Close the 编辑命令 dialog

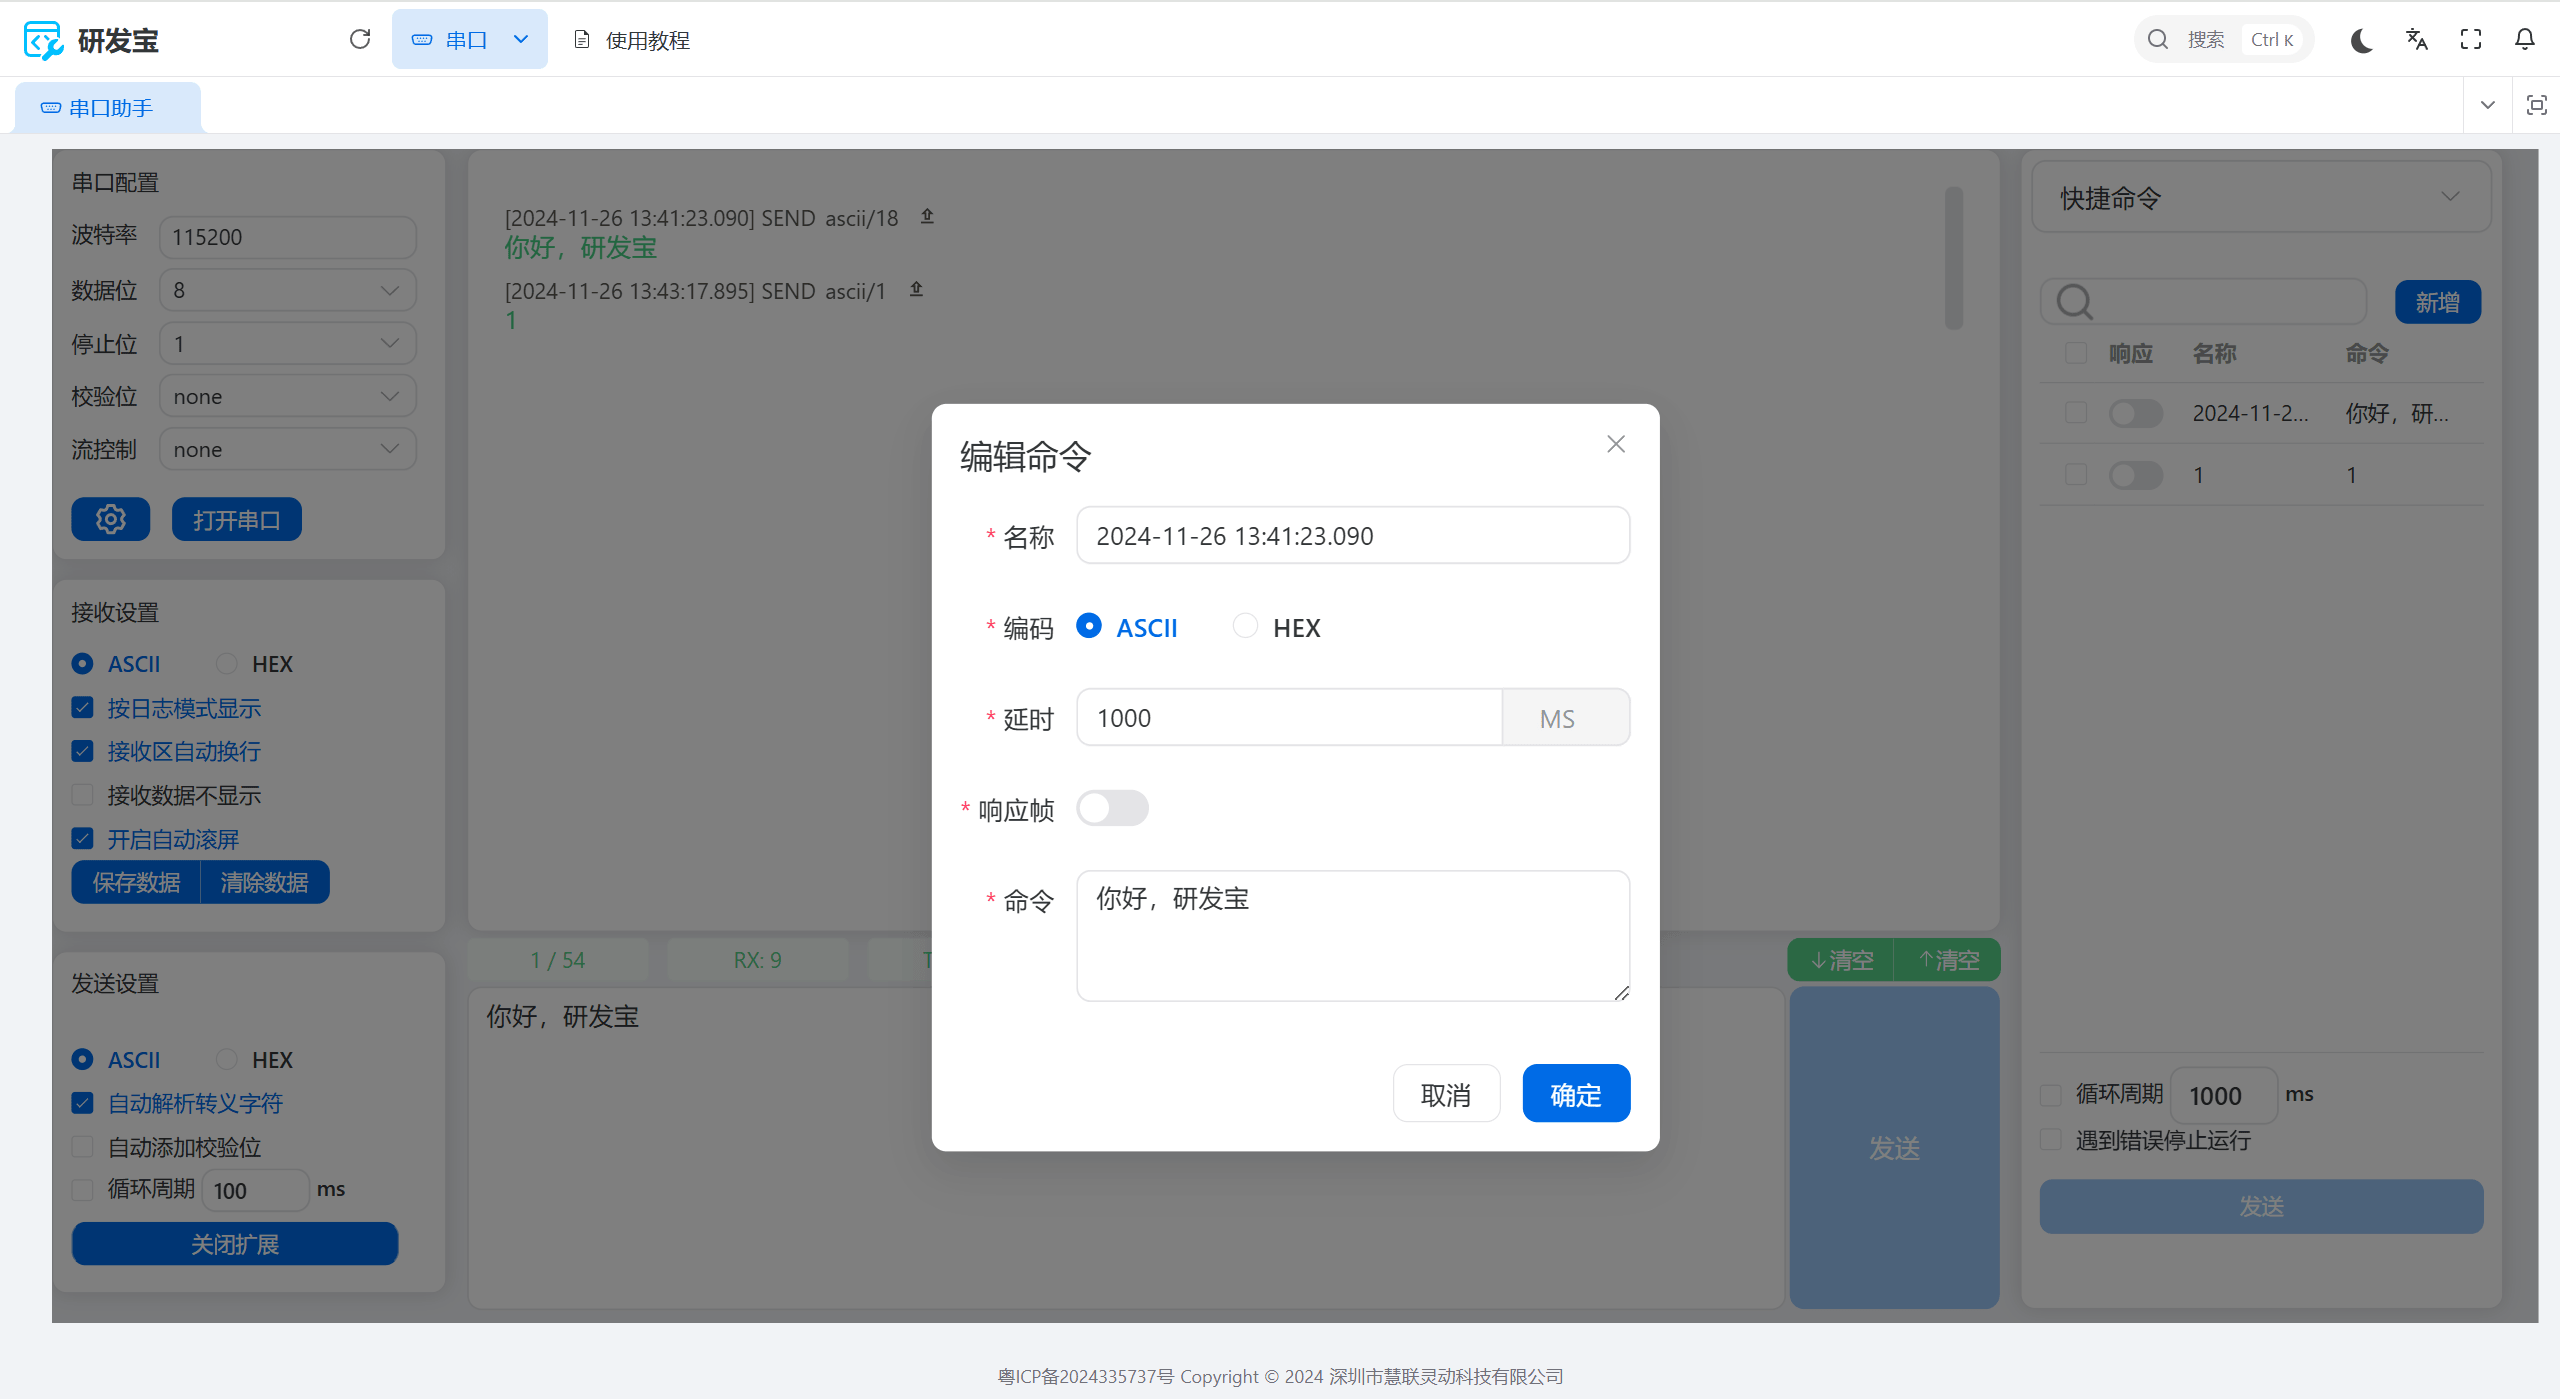click(1616, 444)
